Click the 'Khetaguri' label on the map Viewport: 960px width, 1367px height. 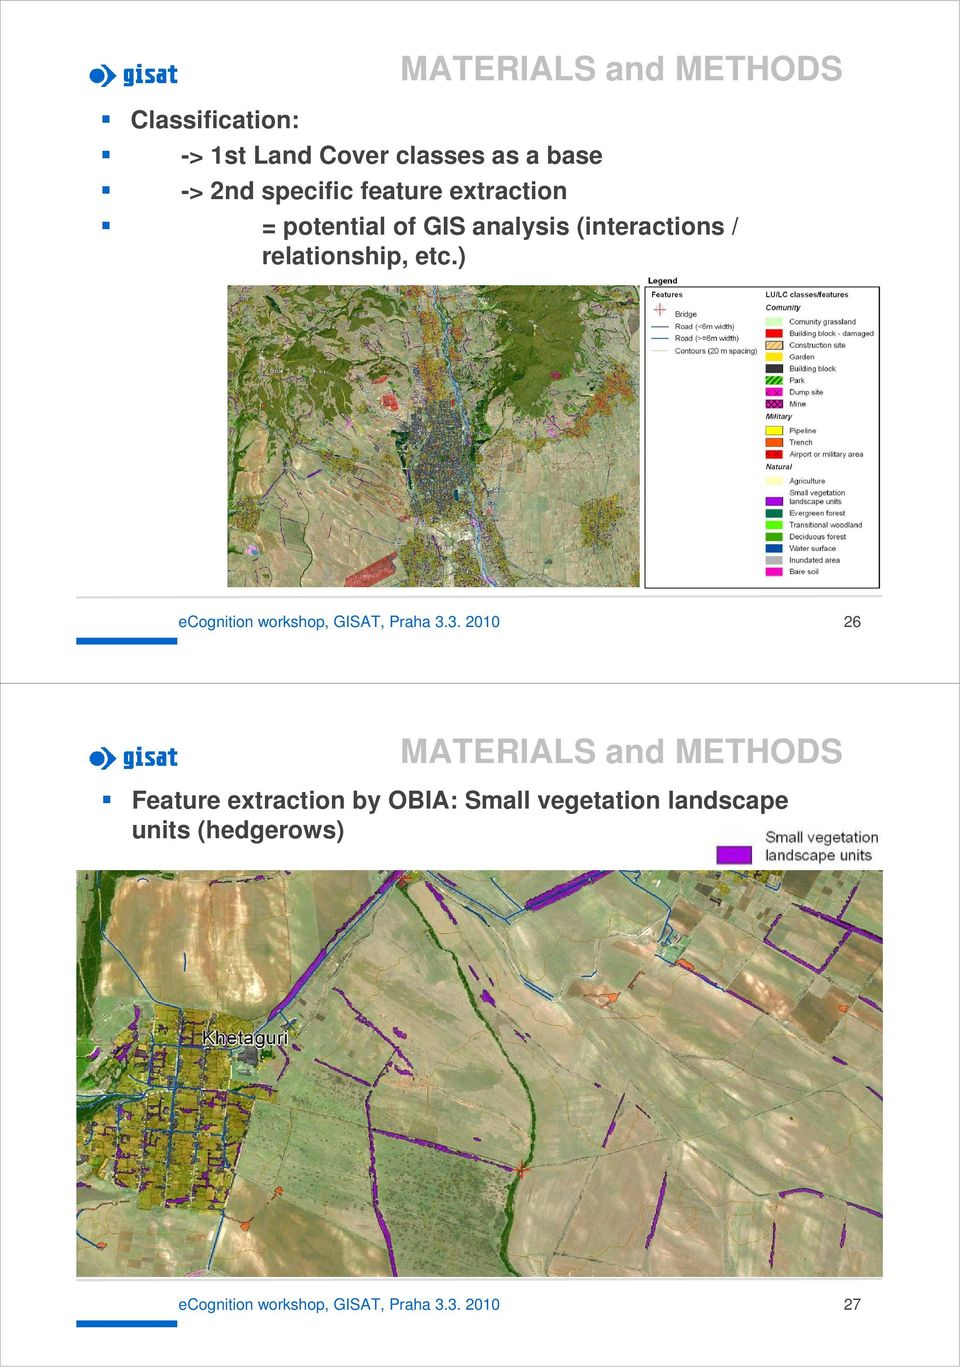click(x=245, y=1038)
